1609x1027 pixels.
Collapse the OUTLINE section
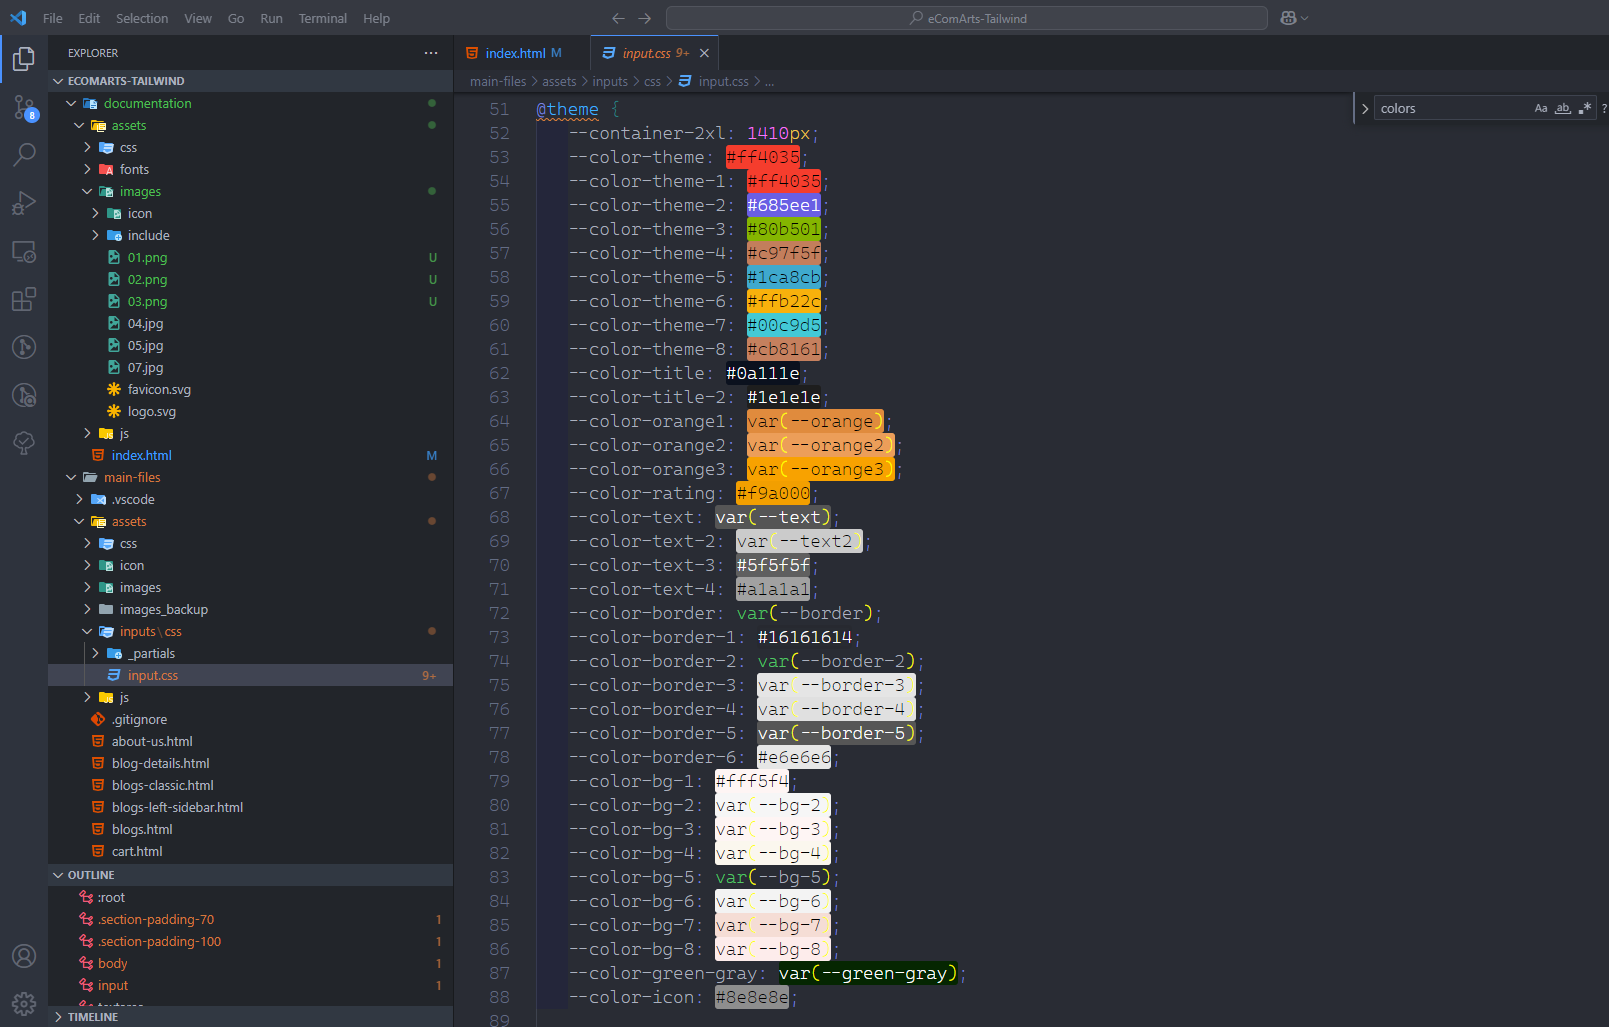point(91,875)
